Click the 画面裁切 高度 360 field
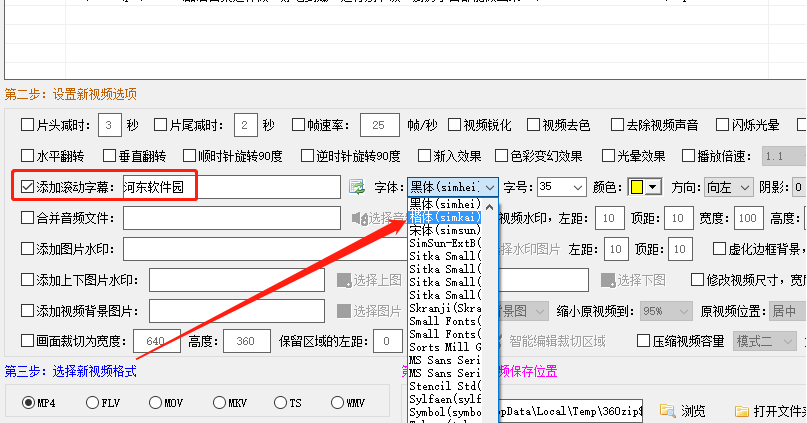This screenshot has height=423, width=807. click(x=247, y=341)
